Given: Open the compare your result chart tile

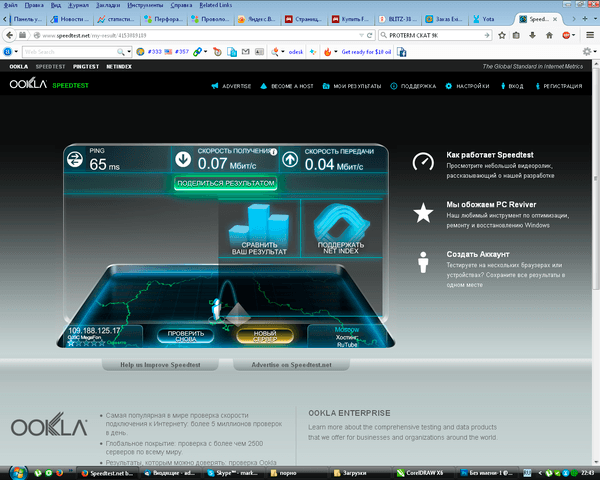Looking at the screenshot, I should 259,229.
